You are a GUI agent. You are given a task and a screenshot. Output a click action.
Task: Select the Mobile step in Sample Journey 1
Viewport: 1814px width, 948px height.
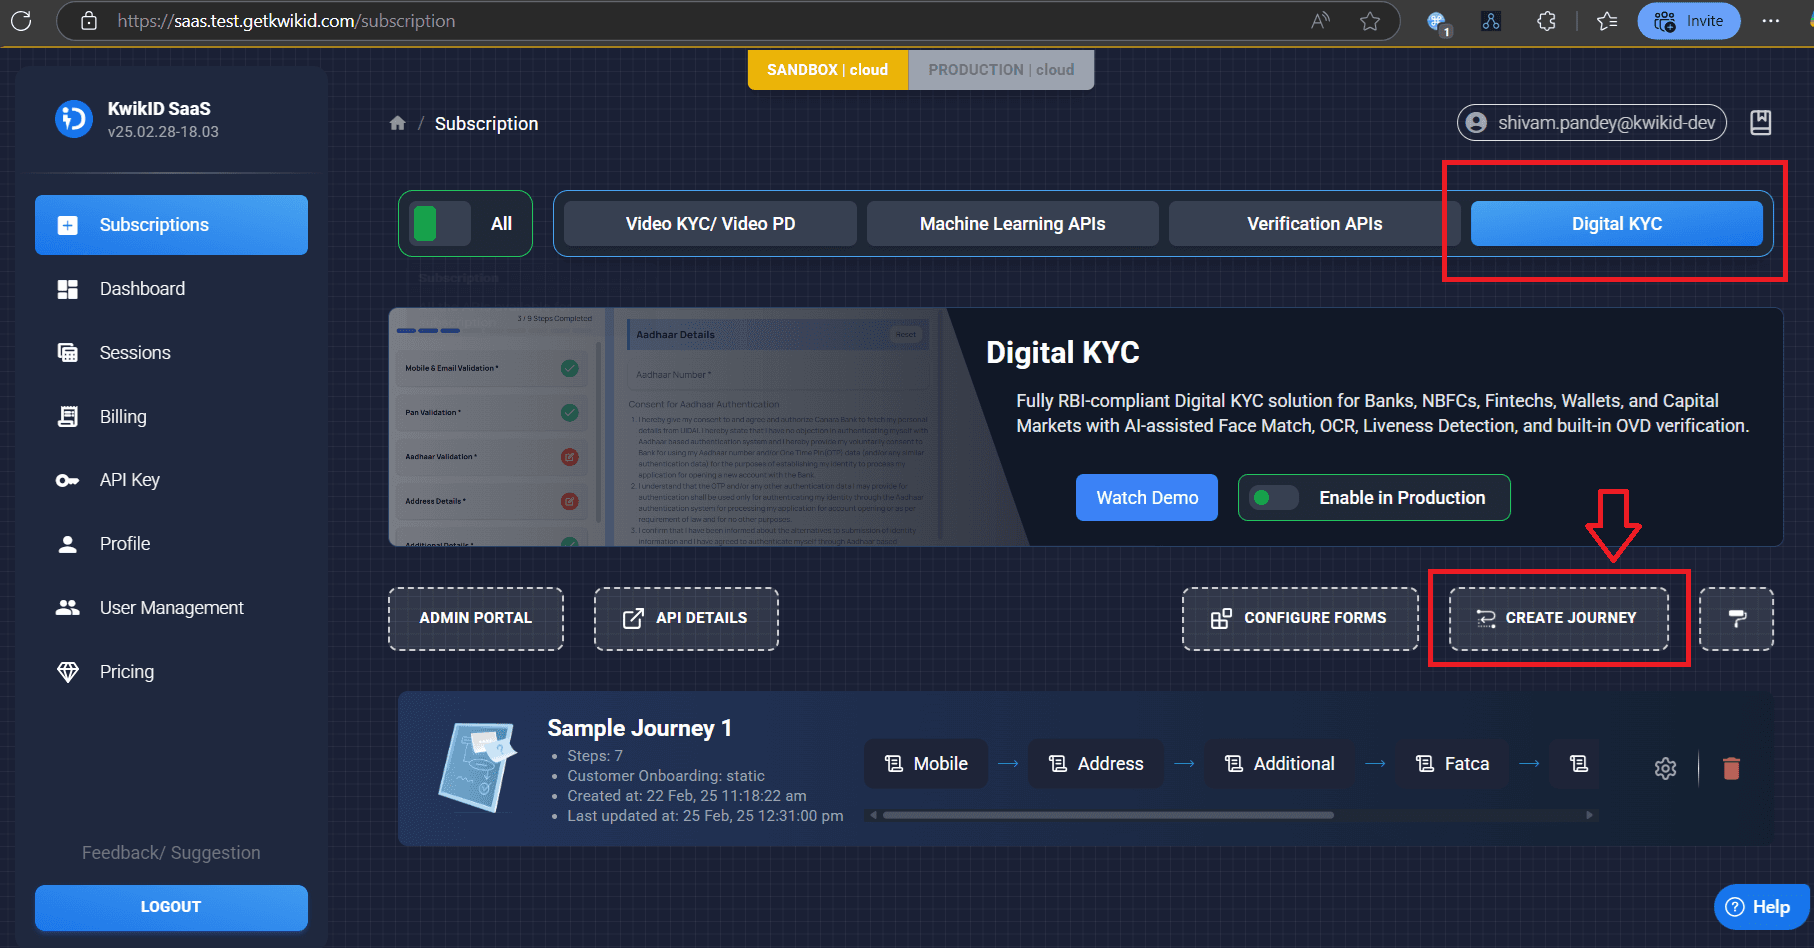coord(926,764)
